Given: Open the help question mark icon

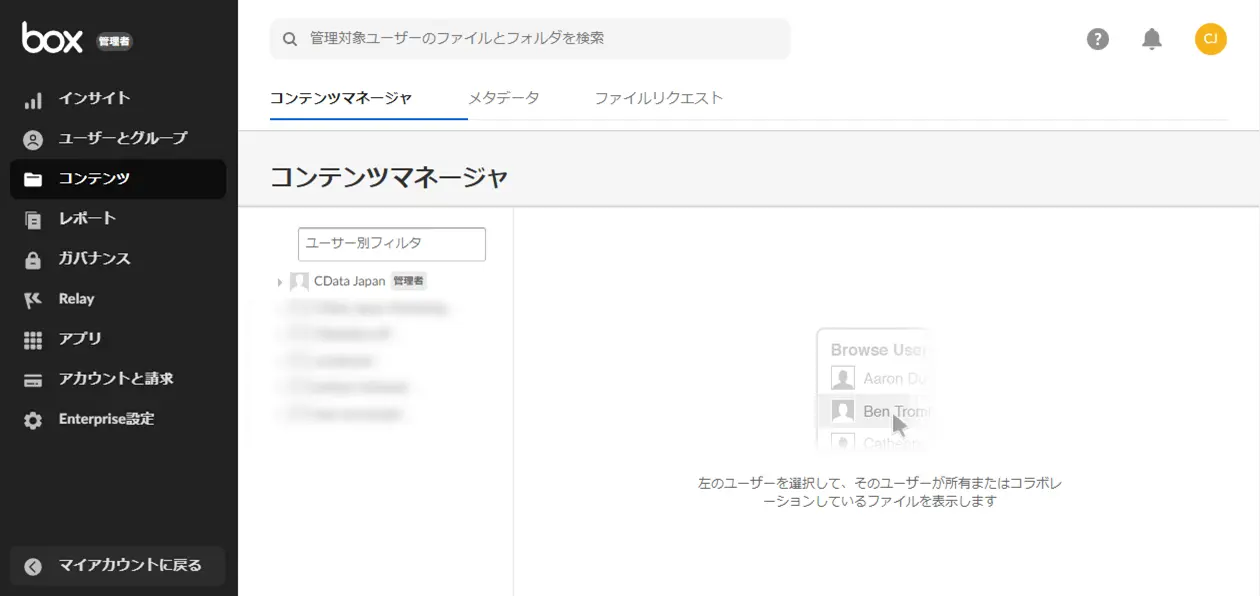Looking at the screenshot, I should click(x=1098, y=39).
